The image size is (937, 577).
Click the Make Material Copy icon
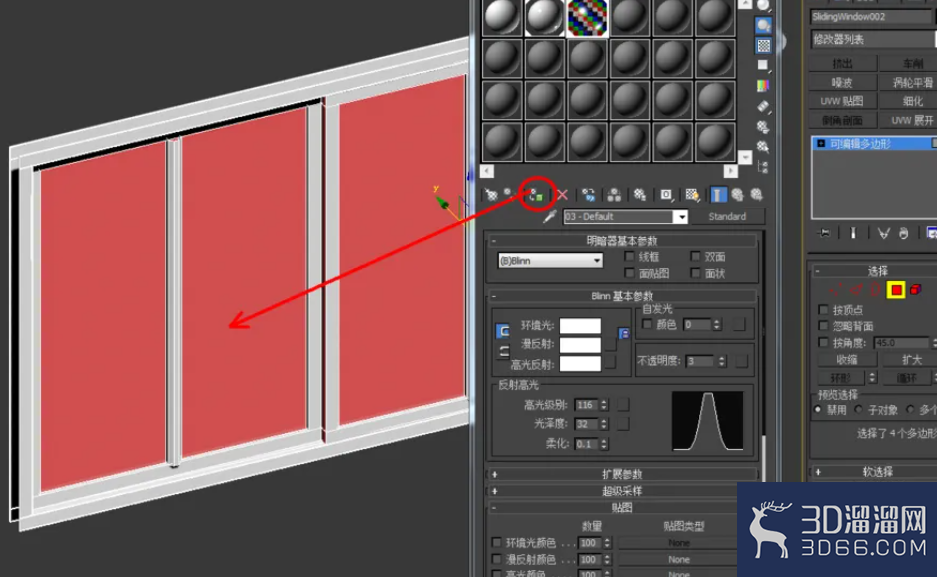click(x=589, y=195)
